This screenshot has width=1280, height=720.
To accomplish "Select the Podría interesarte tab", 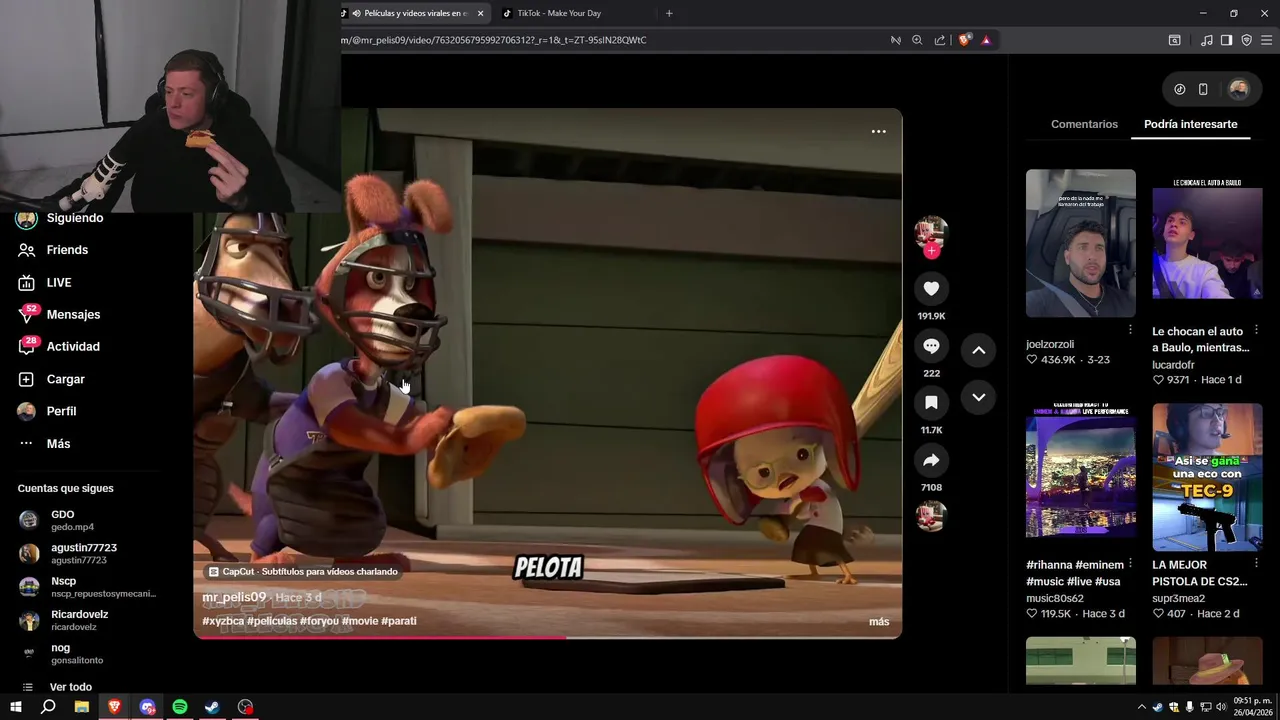I will tap(1190, 124).
